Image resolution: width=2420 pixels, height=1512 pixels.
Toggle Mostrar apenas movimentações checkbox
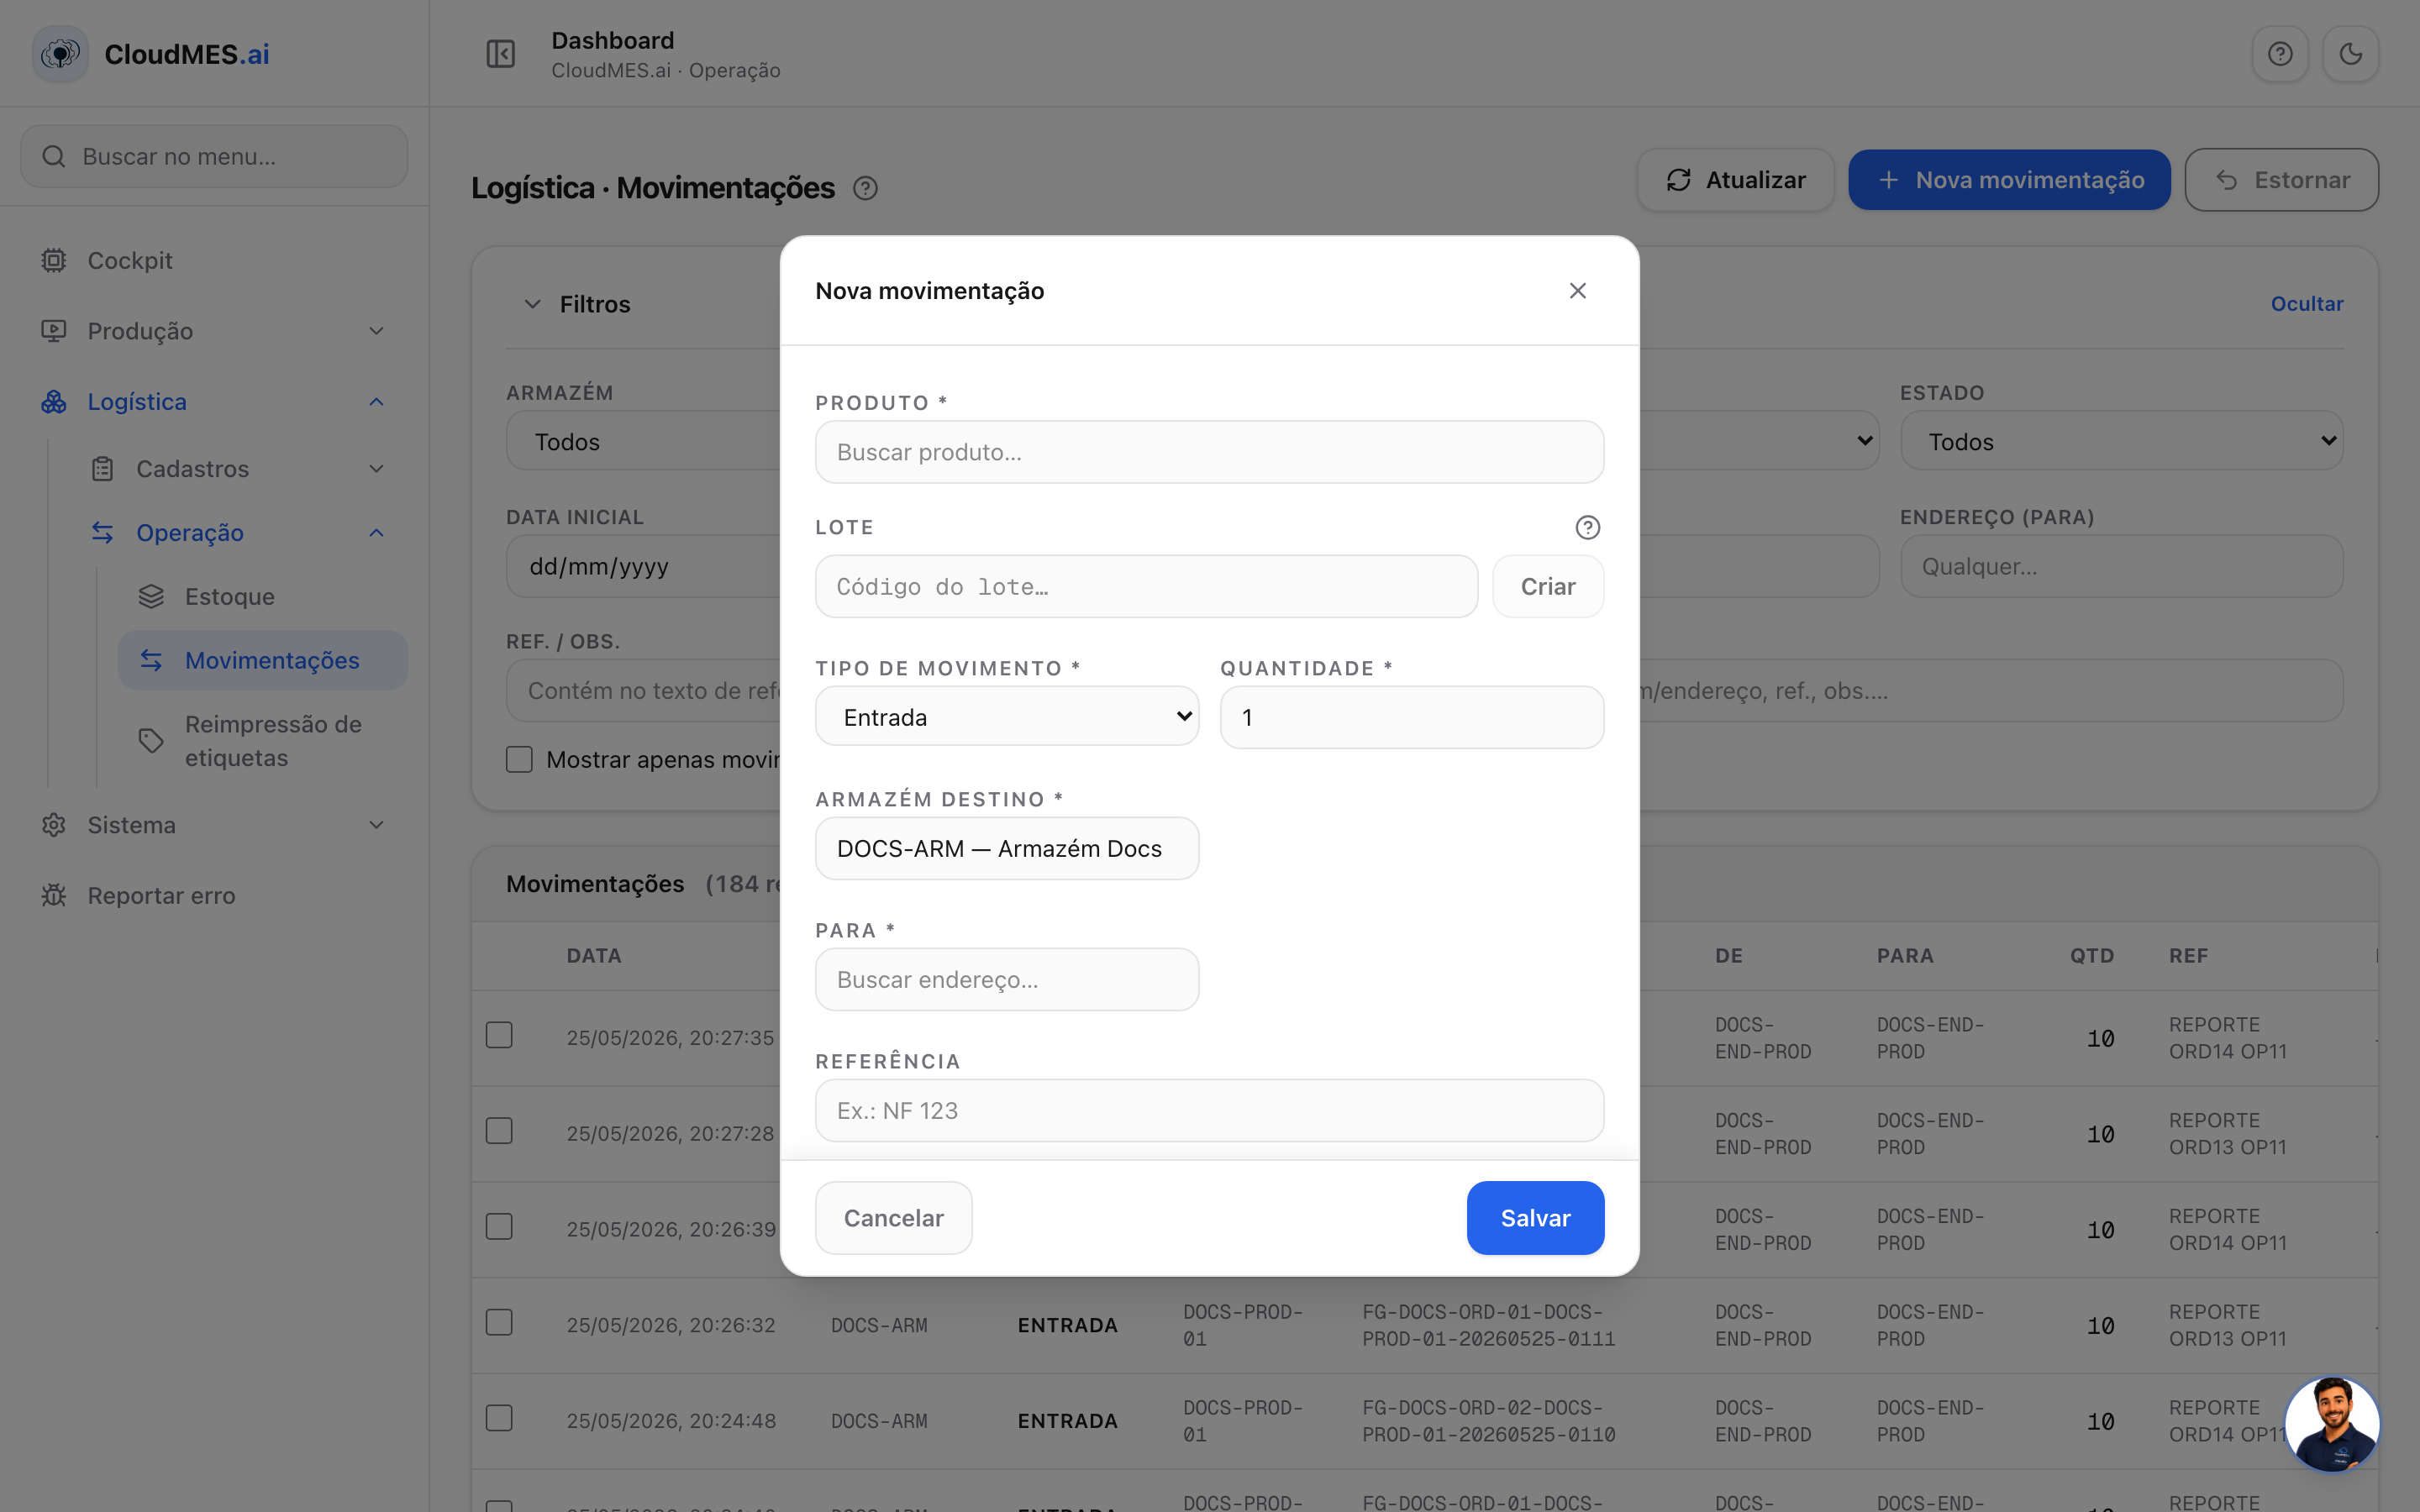click(519, 760)
